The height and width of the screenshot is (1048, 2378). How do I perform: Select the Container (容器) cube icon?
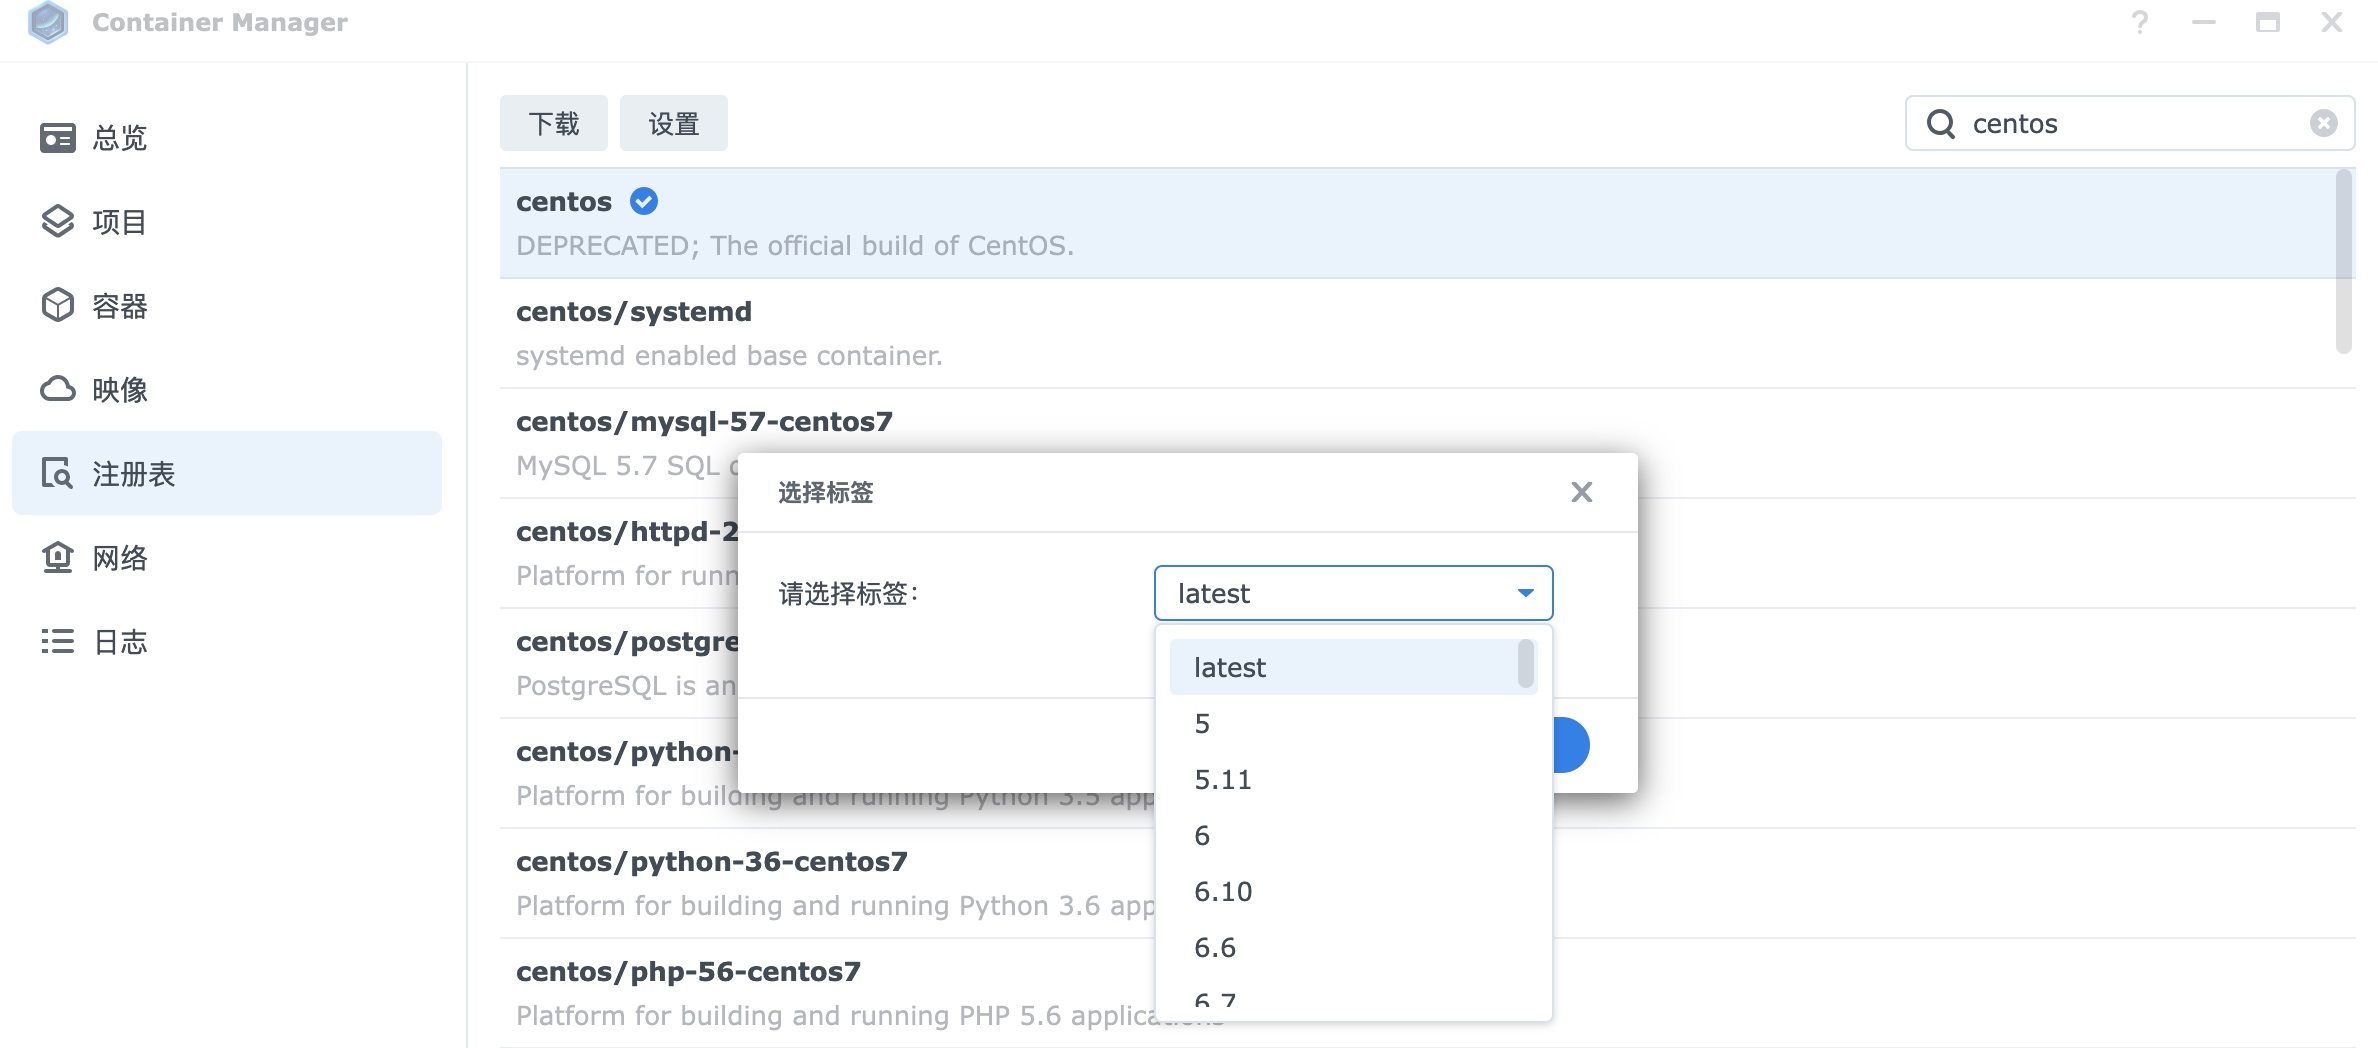click(x=58, y=306)
